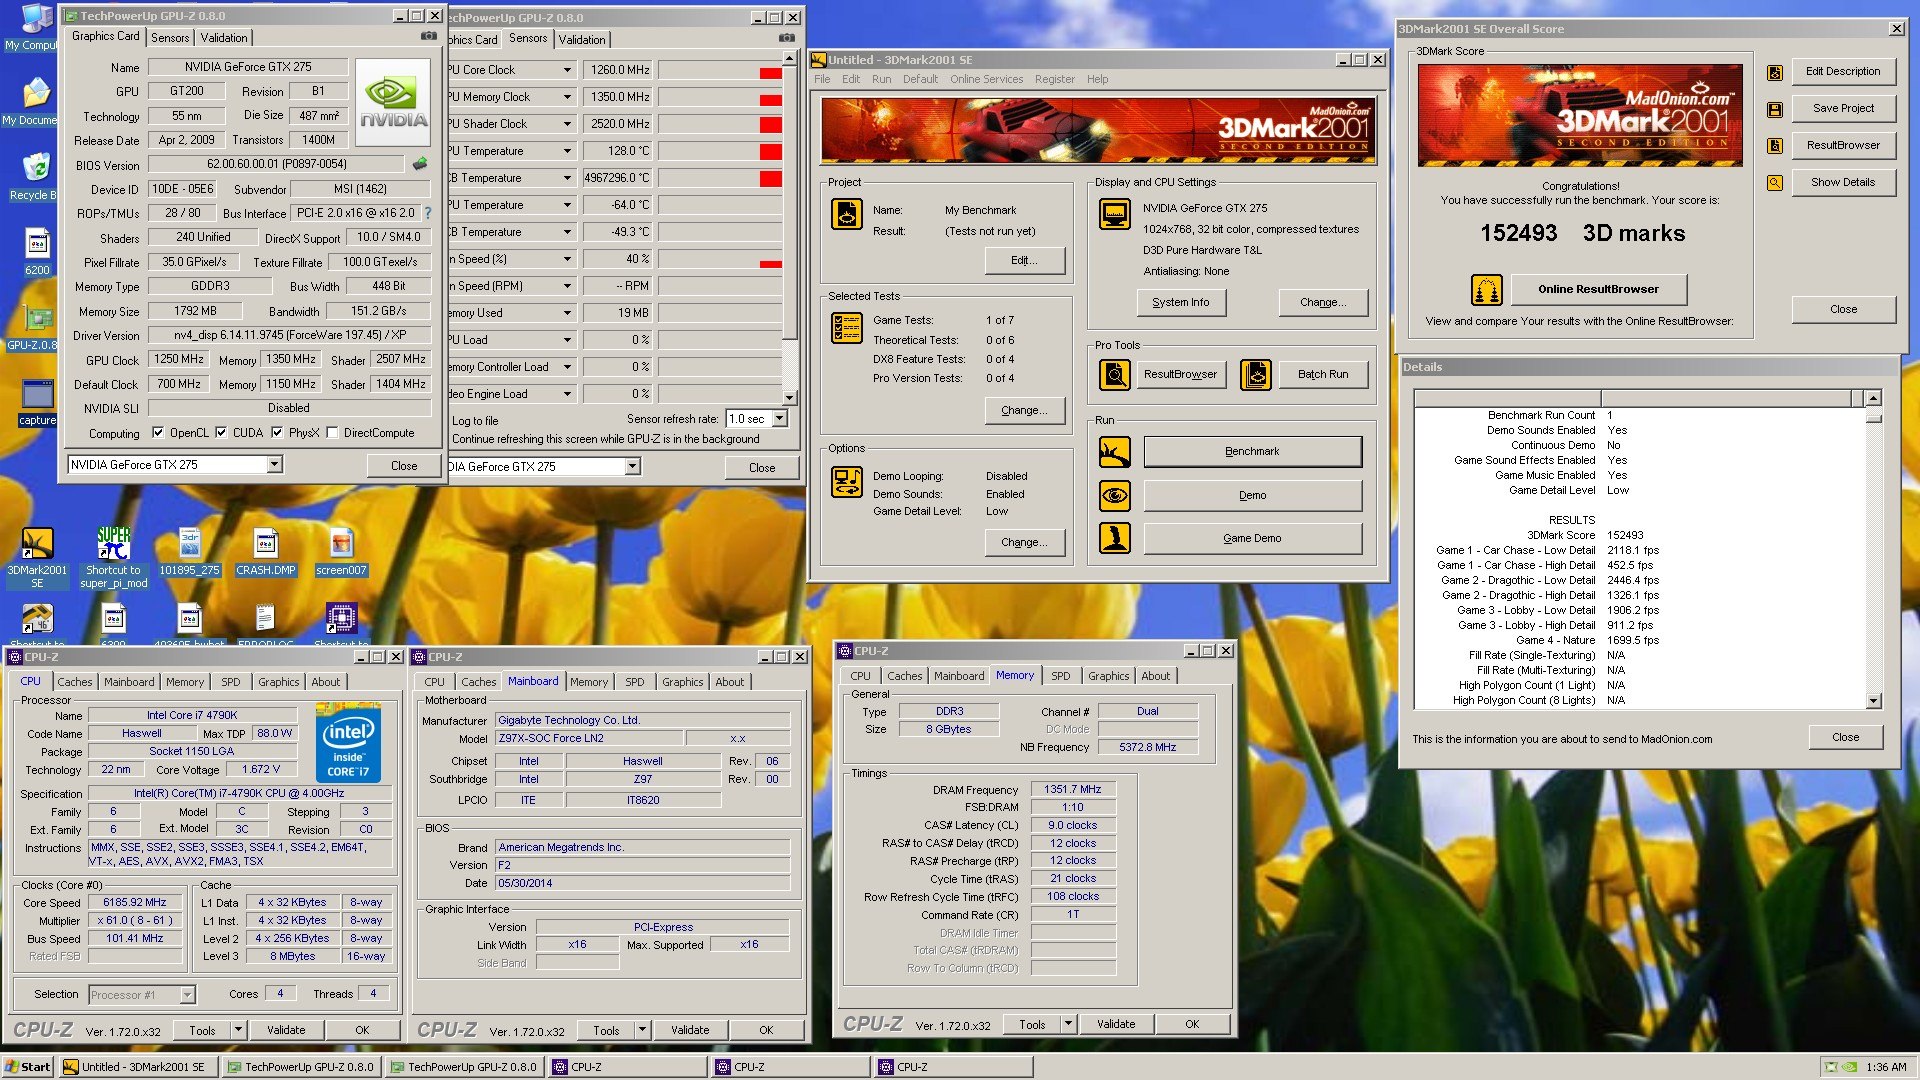Toggle the PhysX checkbox
The width and height of the screenshot is (1920, 1080).
click(x=277, y=433)
